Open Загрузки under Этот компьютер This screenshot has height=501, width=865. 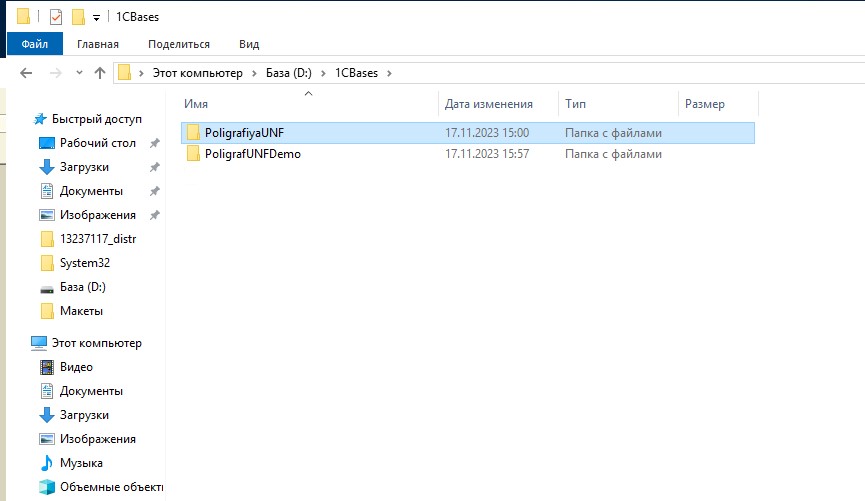point(84,415)
